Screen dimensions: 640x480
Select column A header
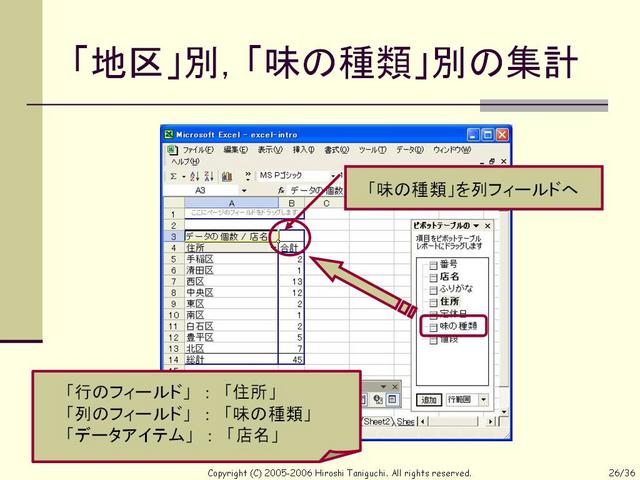click(231, 203)
